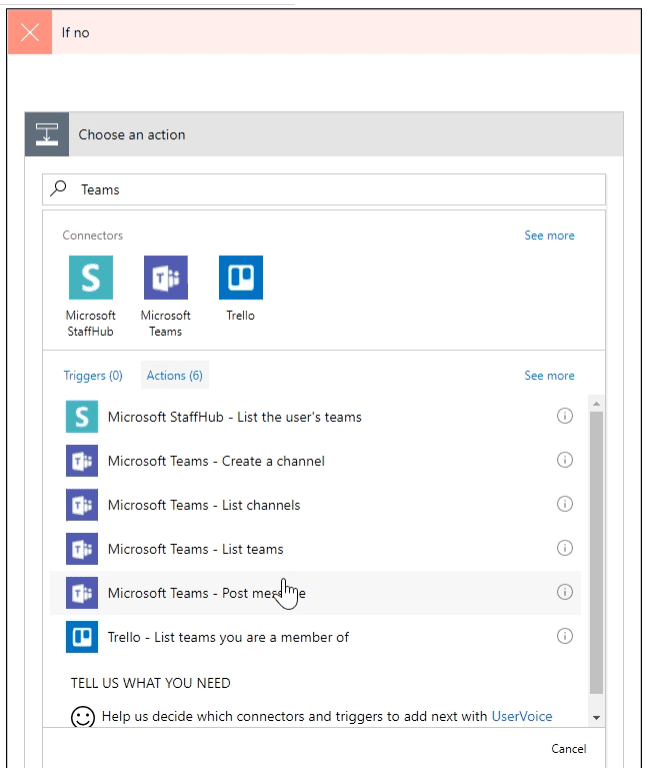Select the Microsoft Teams connector icon
Screen dimensions: 652x768
pyautogui.click(x=165, y=278)
